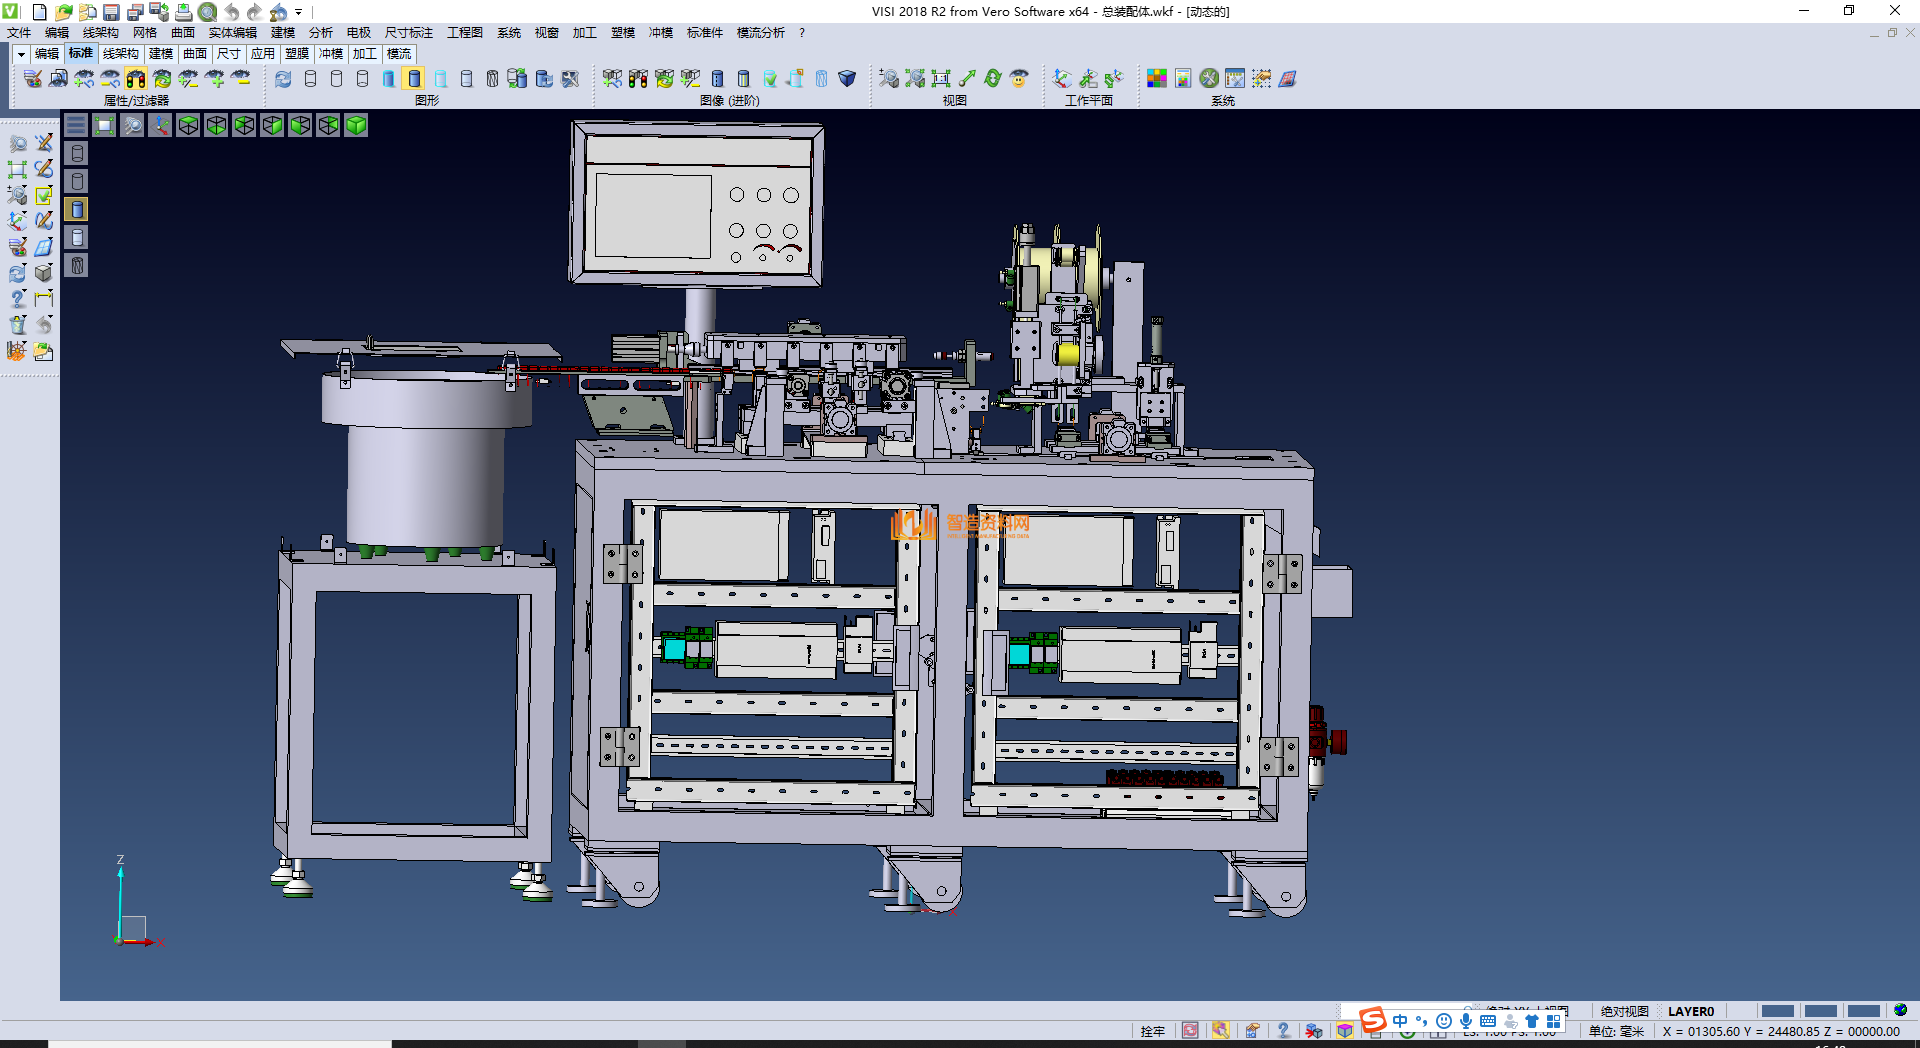
Task: Open the 文件 menu
Action: pyautogui.click(x=19, y=33)
